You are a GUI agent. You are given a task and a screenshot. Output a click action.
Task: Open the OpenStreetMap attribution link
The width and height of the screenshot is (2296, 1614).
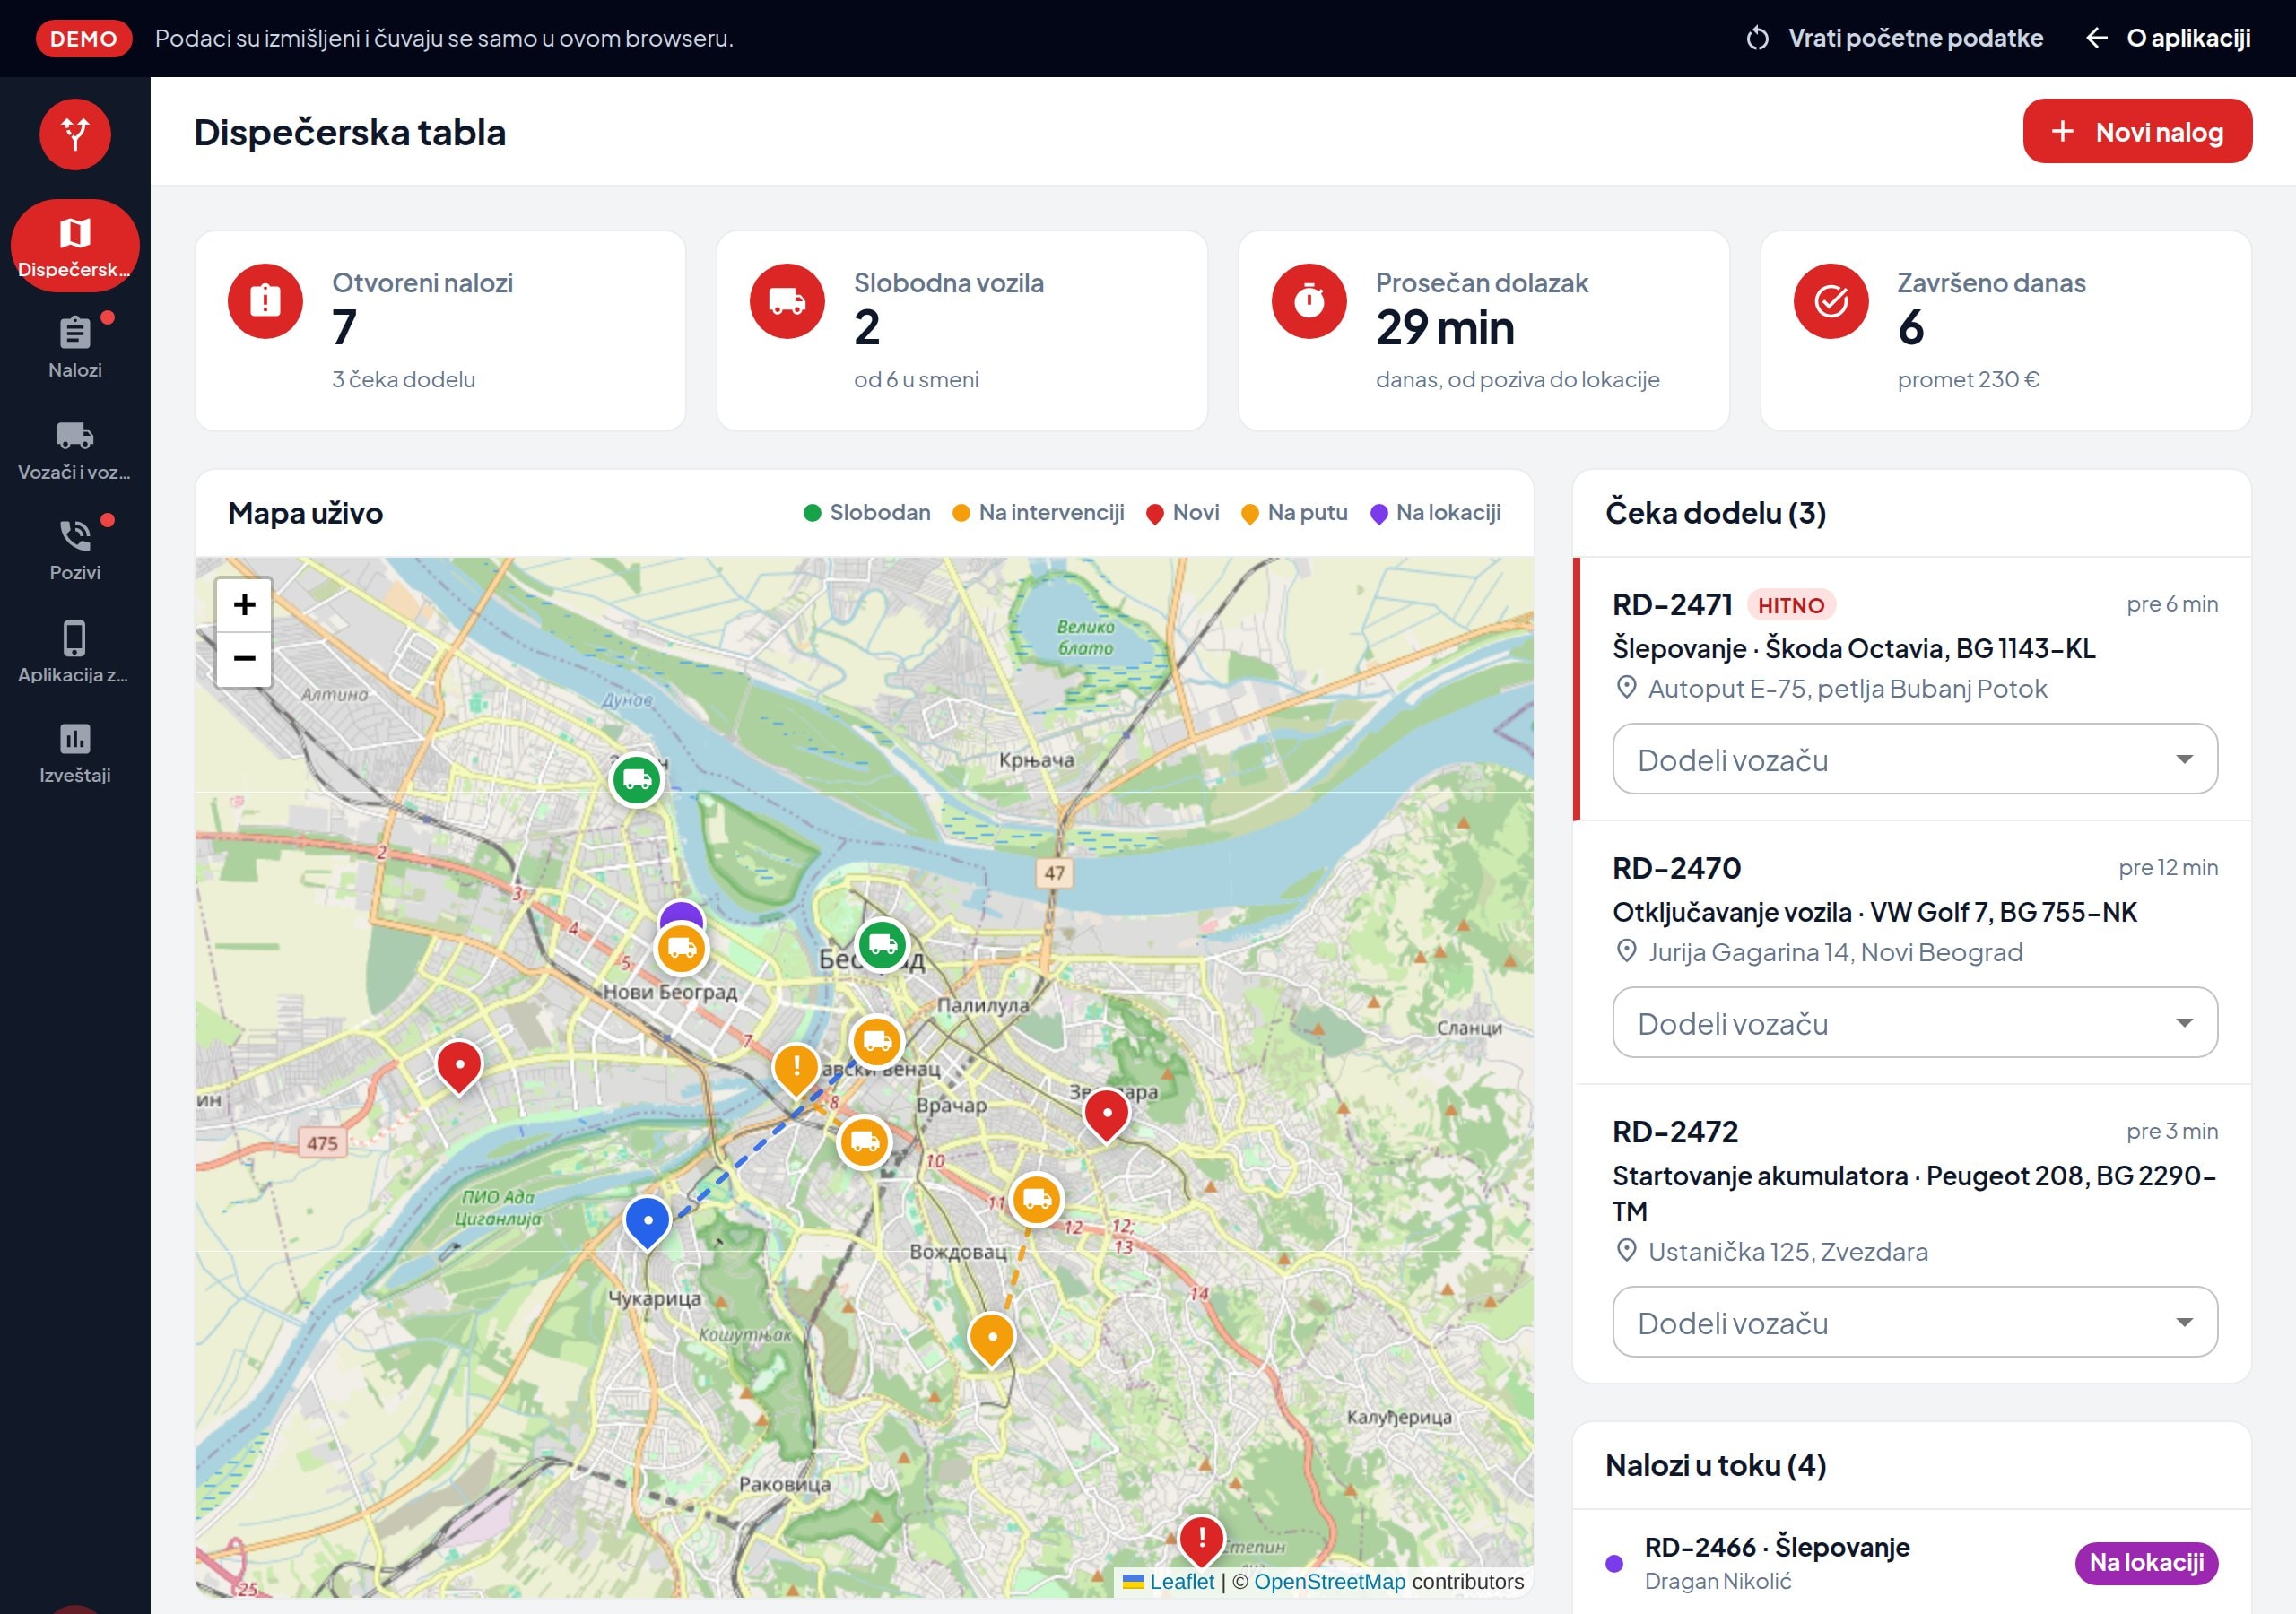(x=1329, y=1581)
